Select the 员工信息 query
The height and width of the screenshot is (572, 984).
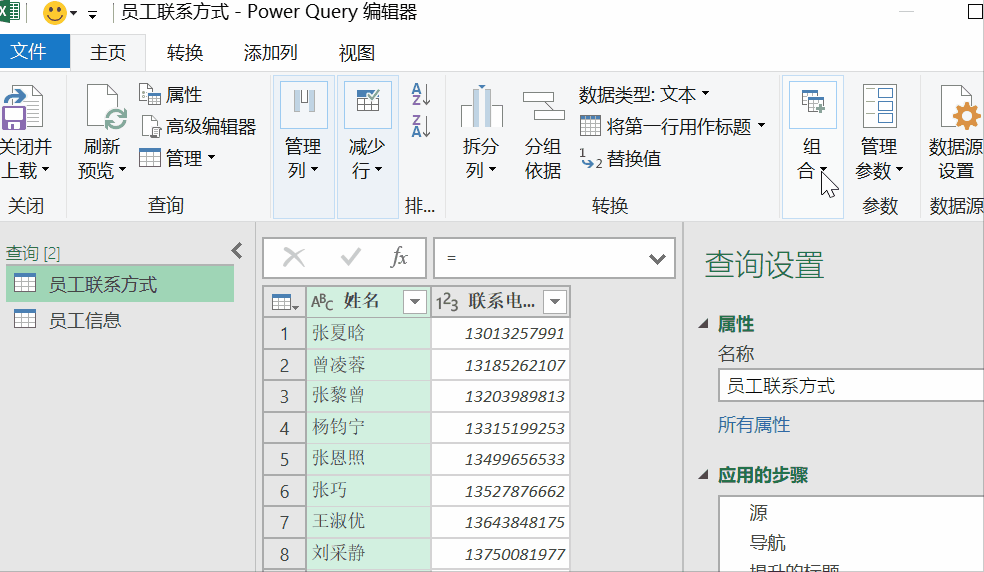pyautogui.click(x=120, y=320)
